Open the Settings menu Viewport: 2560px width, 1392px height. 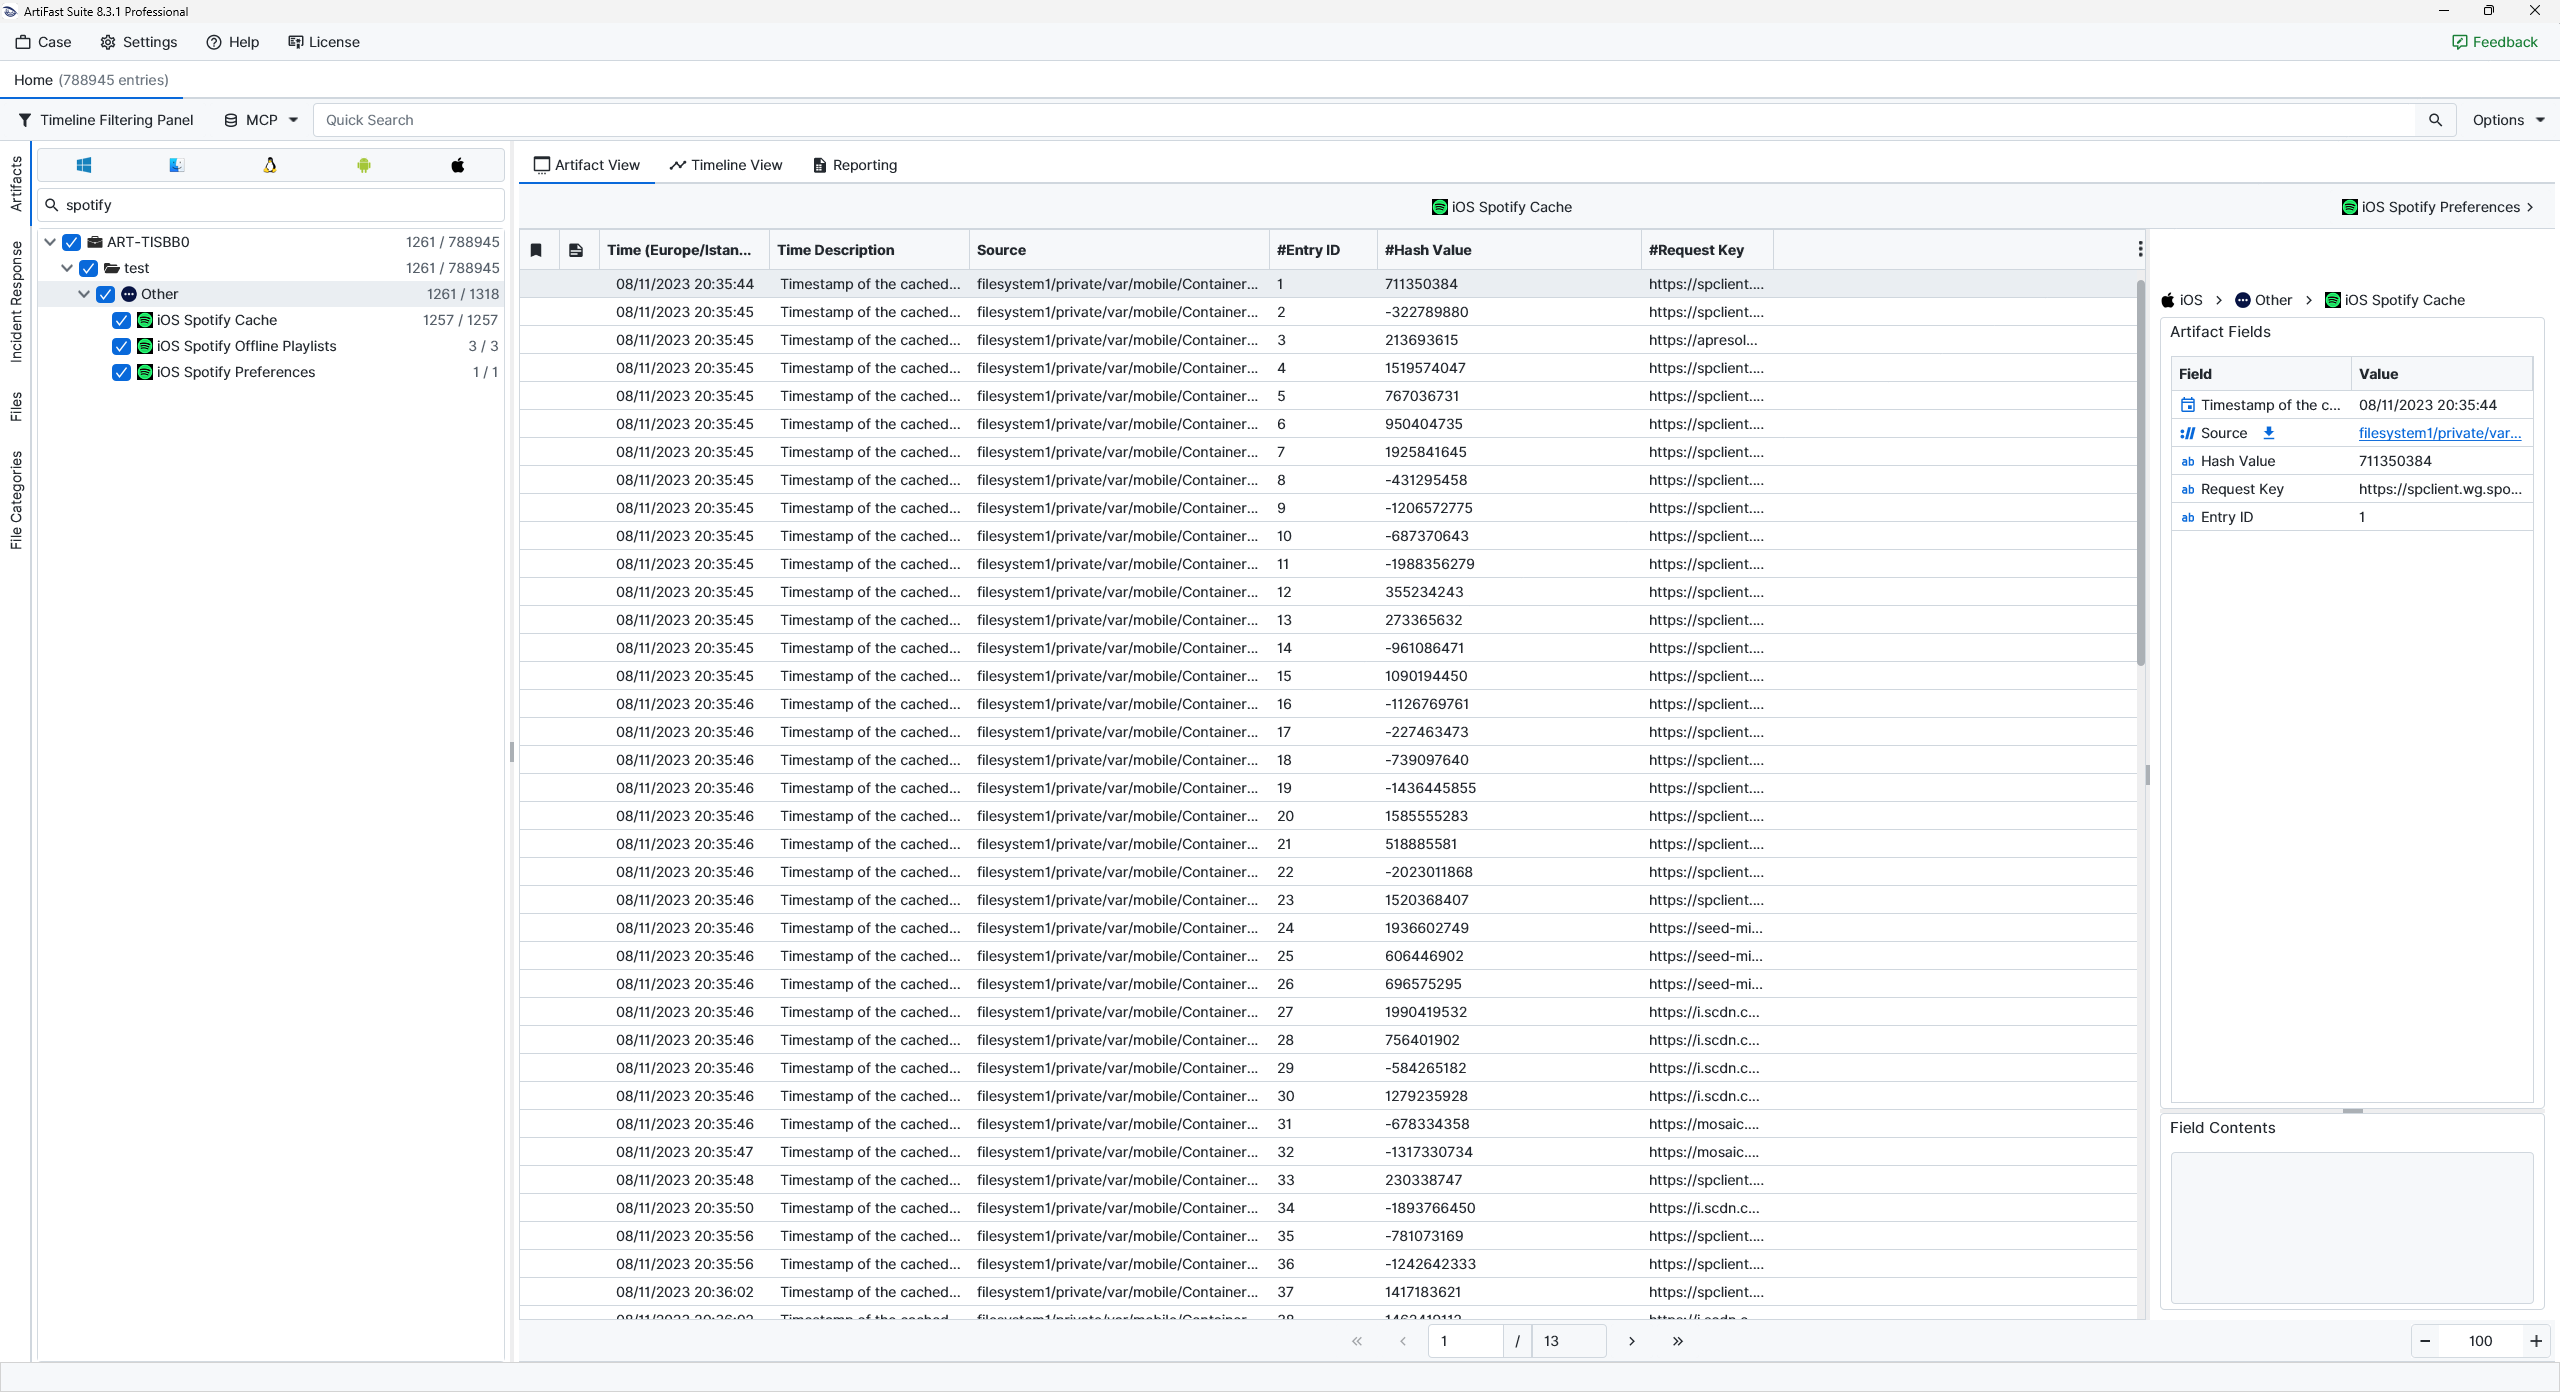point(139,42)
